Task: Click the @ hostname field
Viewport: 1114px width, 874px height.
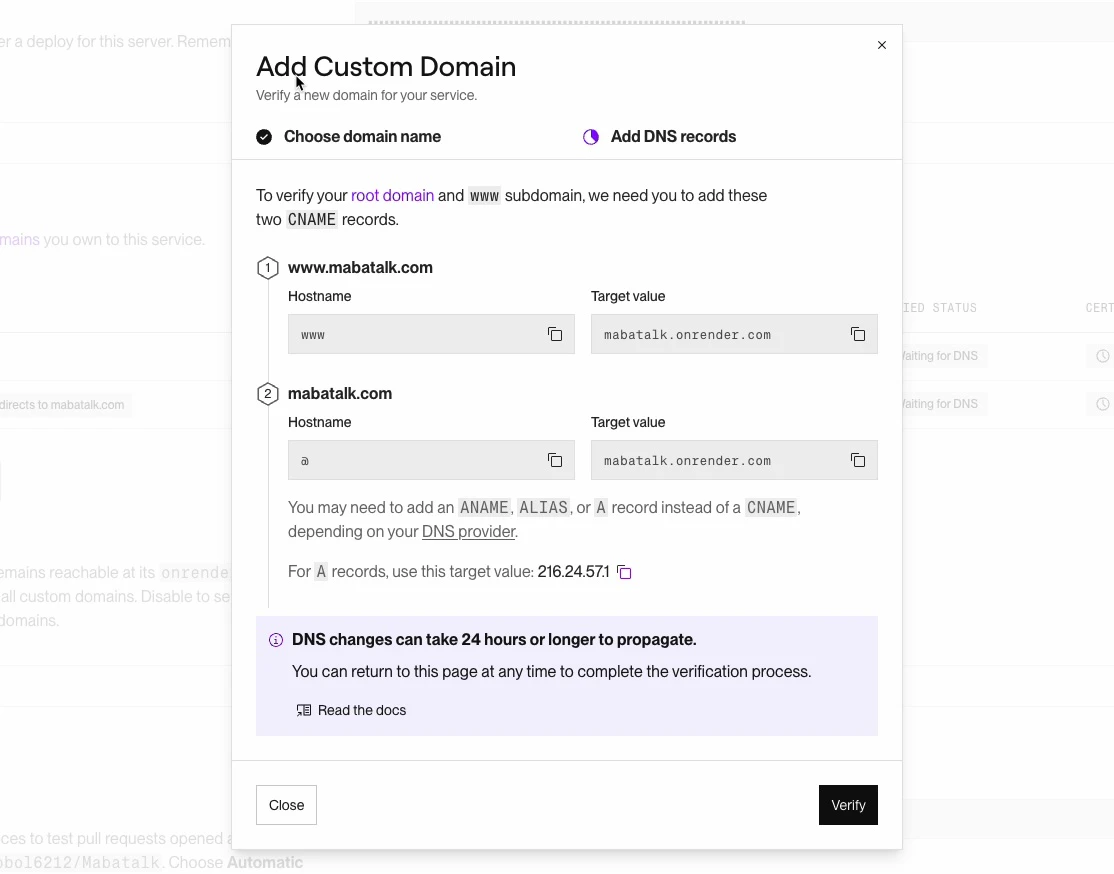Action: pyautogui.click(x=413, y=460)
